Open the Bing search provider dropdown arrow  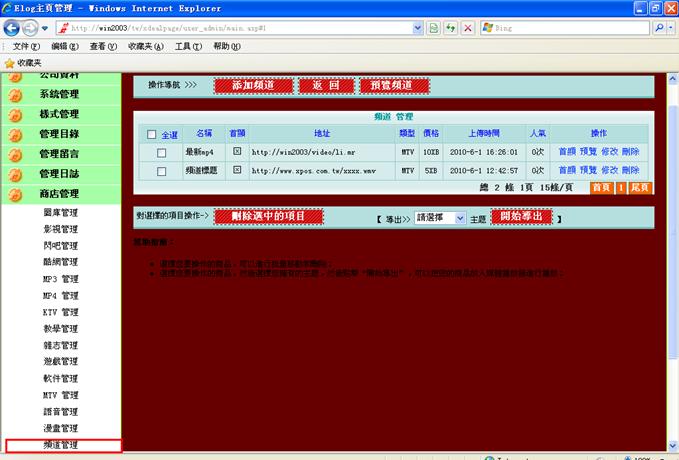(664, 28)
